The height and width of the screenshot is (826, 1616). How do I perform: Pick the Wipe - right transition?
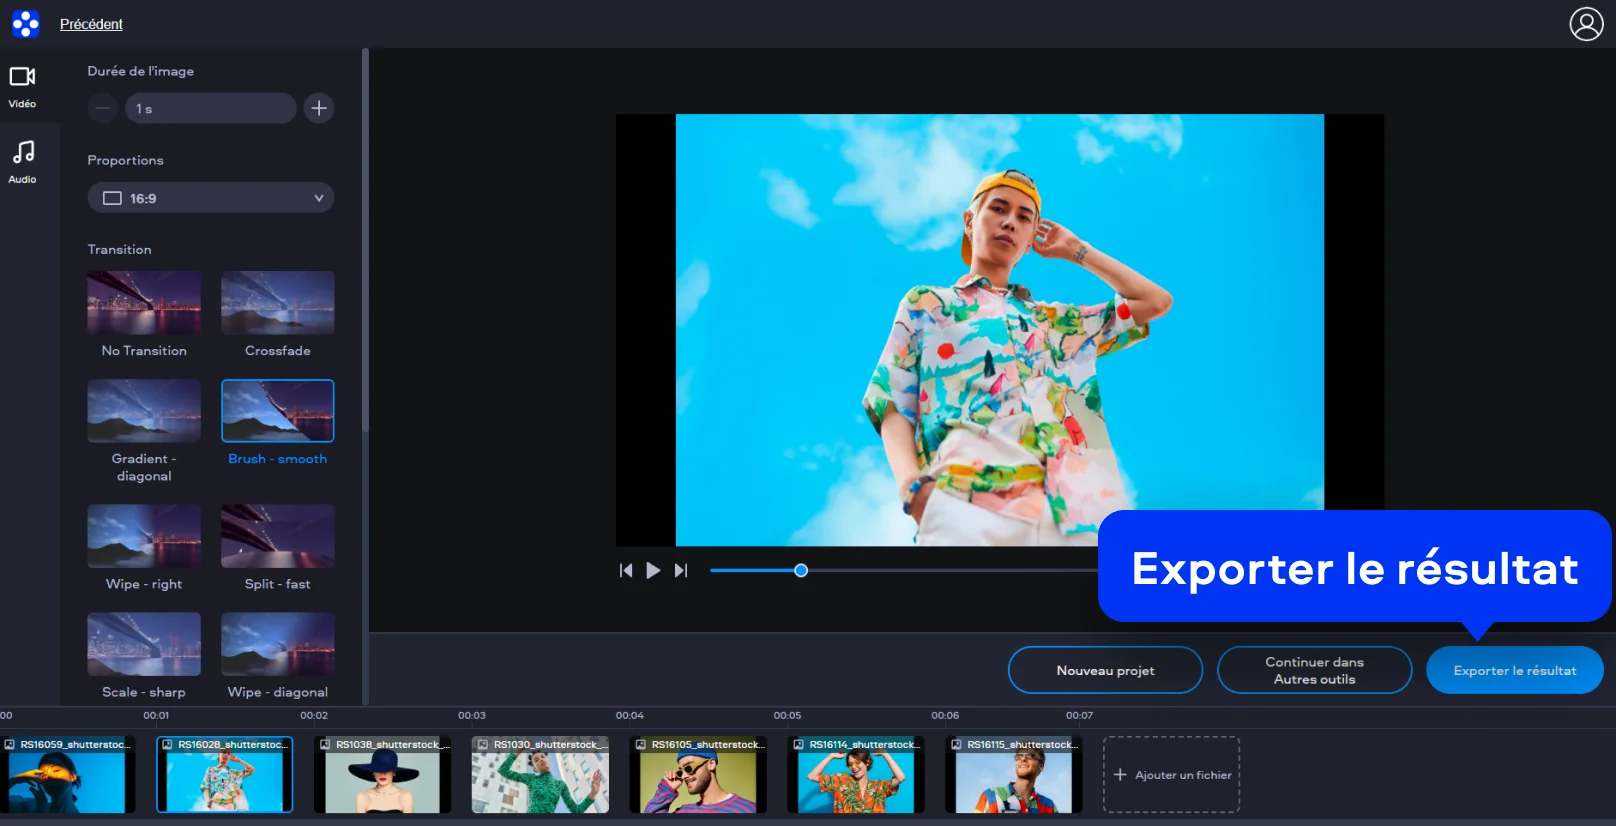144,537
